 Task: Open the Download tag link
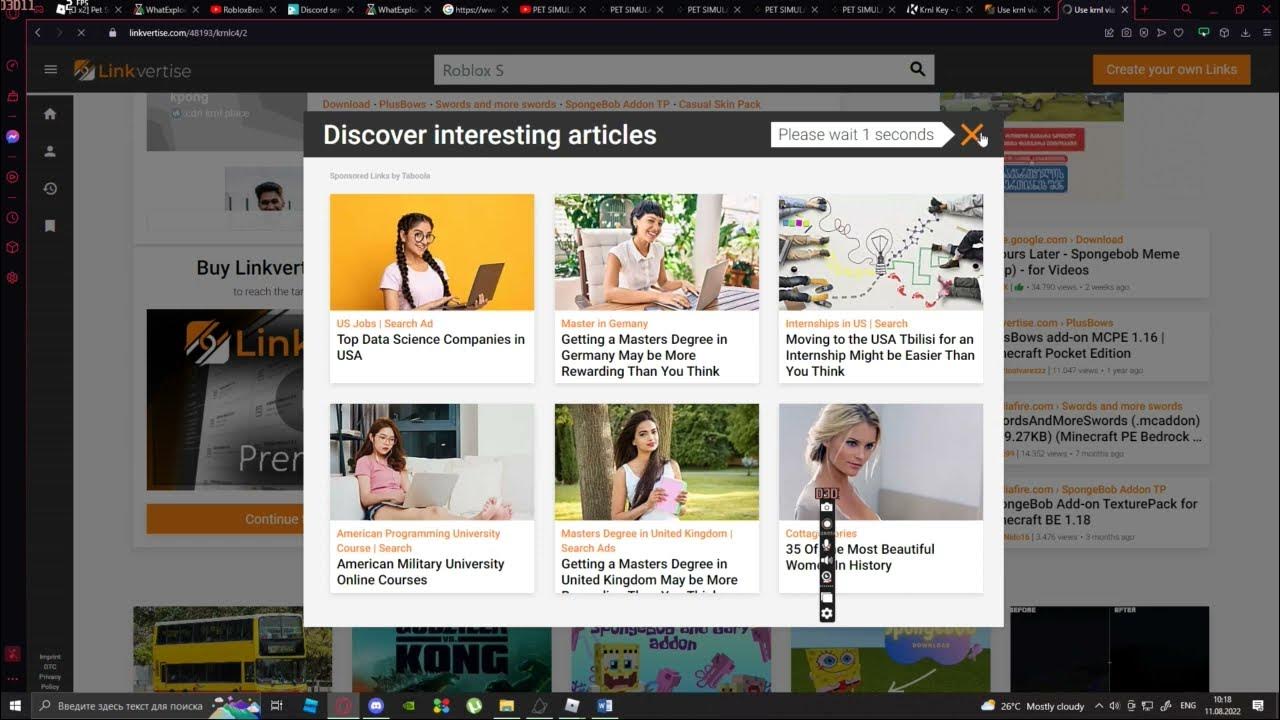pyautogui.click(x=346, y=104)
